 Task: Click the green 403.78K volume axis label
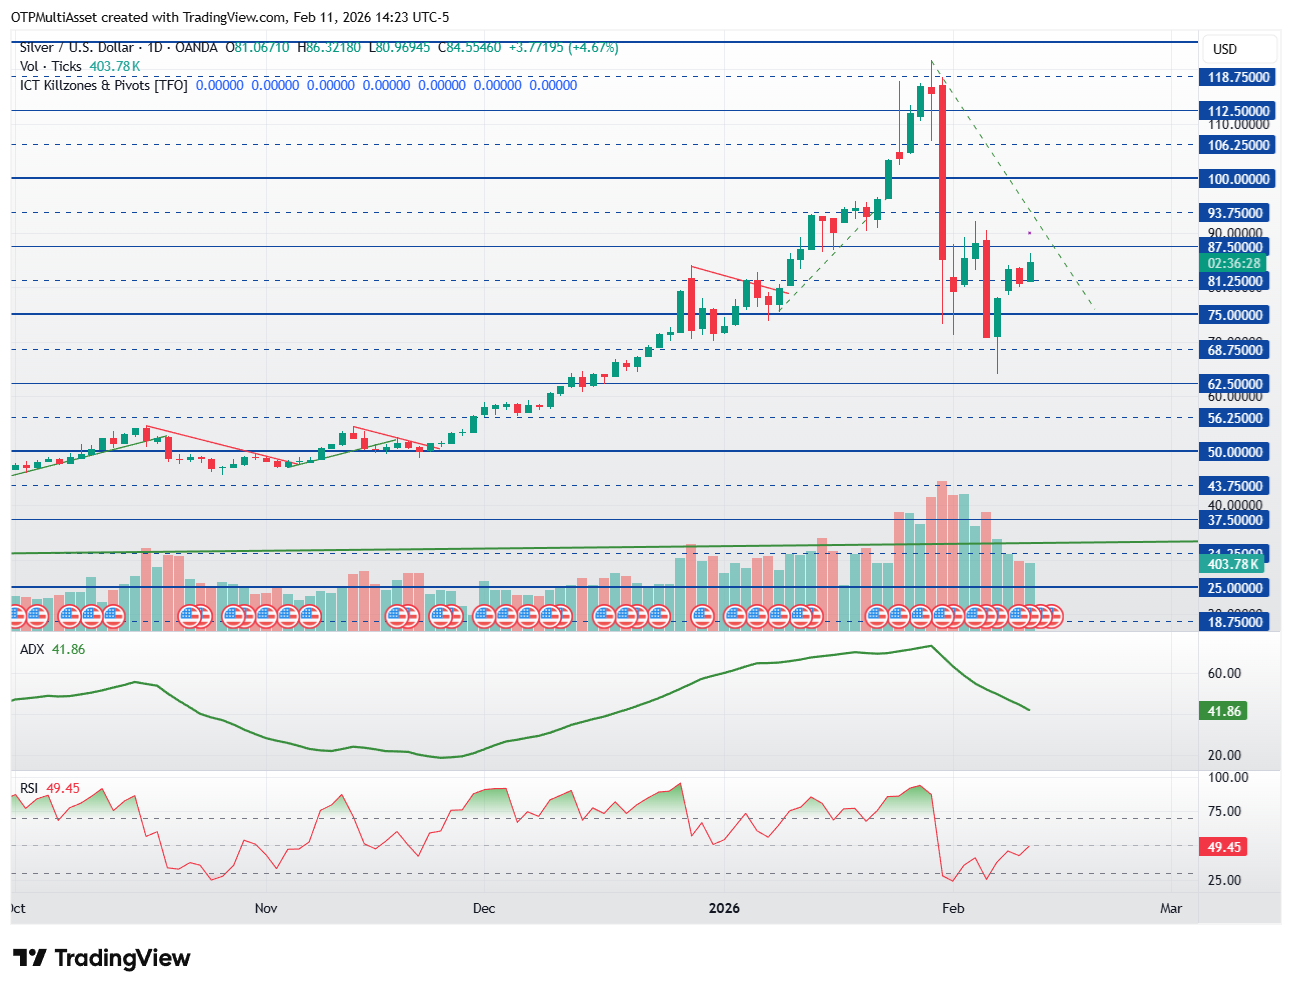[1233, 564]
